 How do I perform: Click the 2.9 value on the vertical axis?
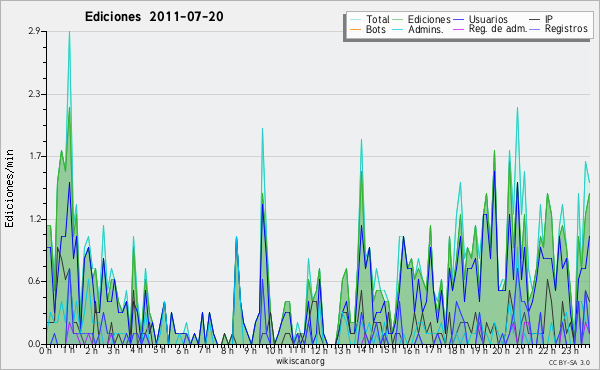click(34, 31)
